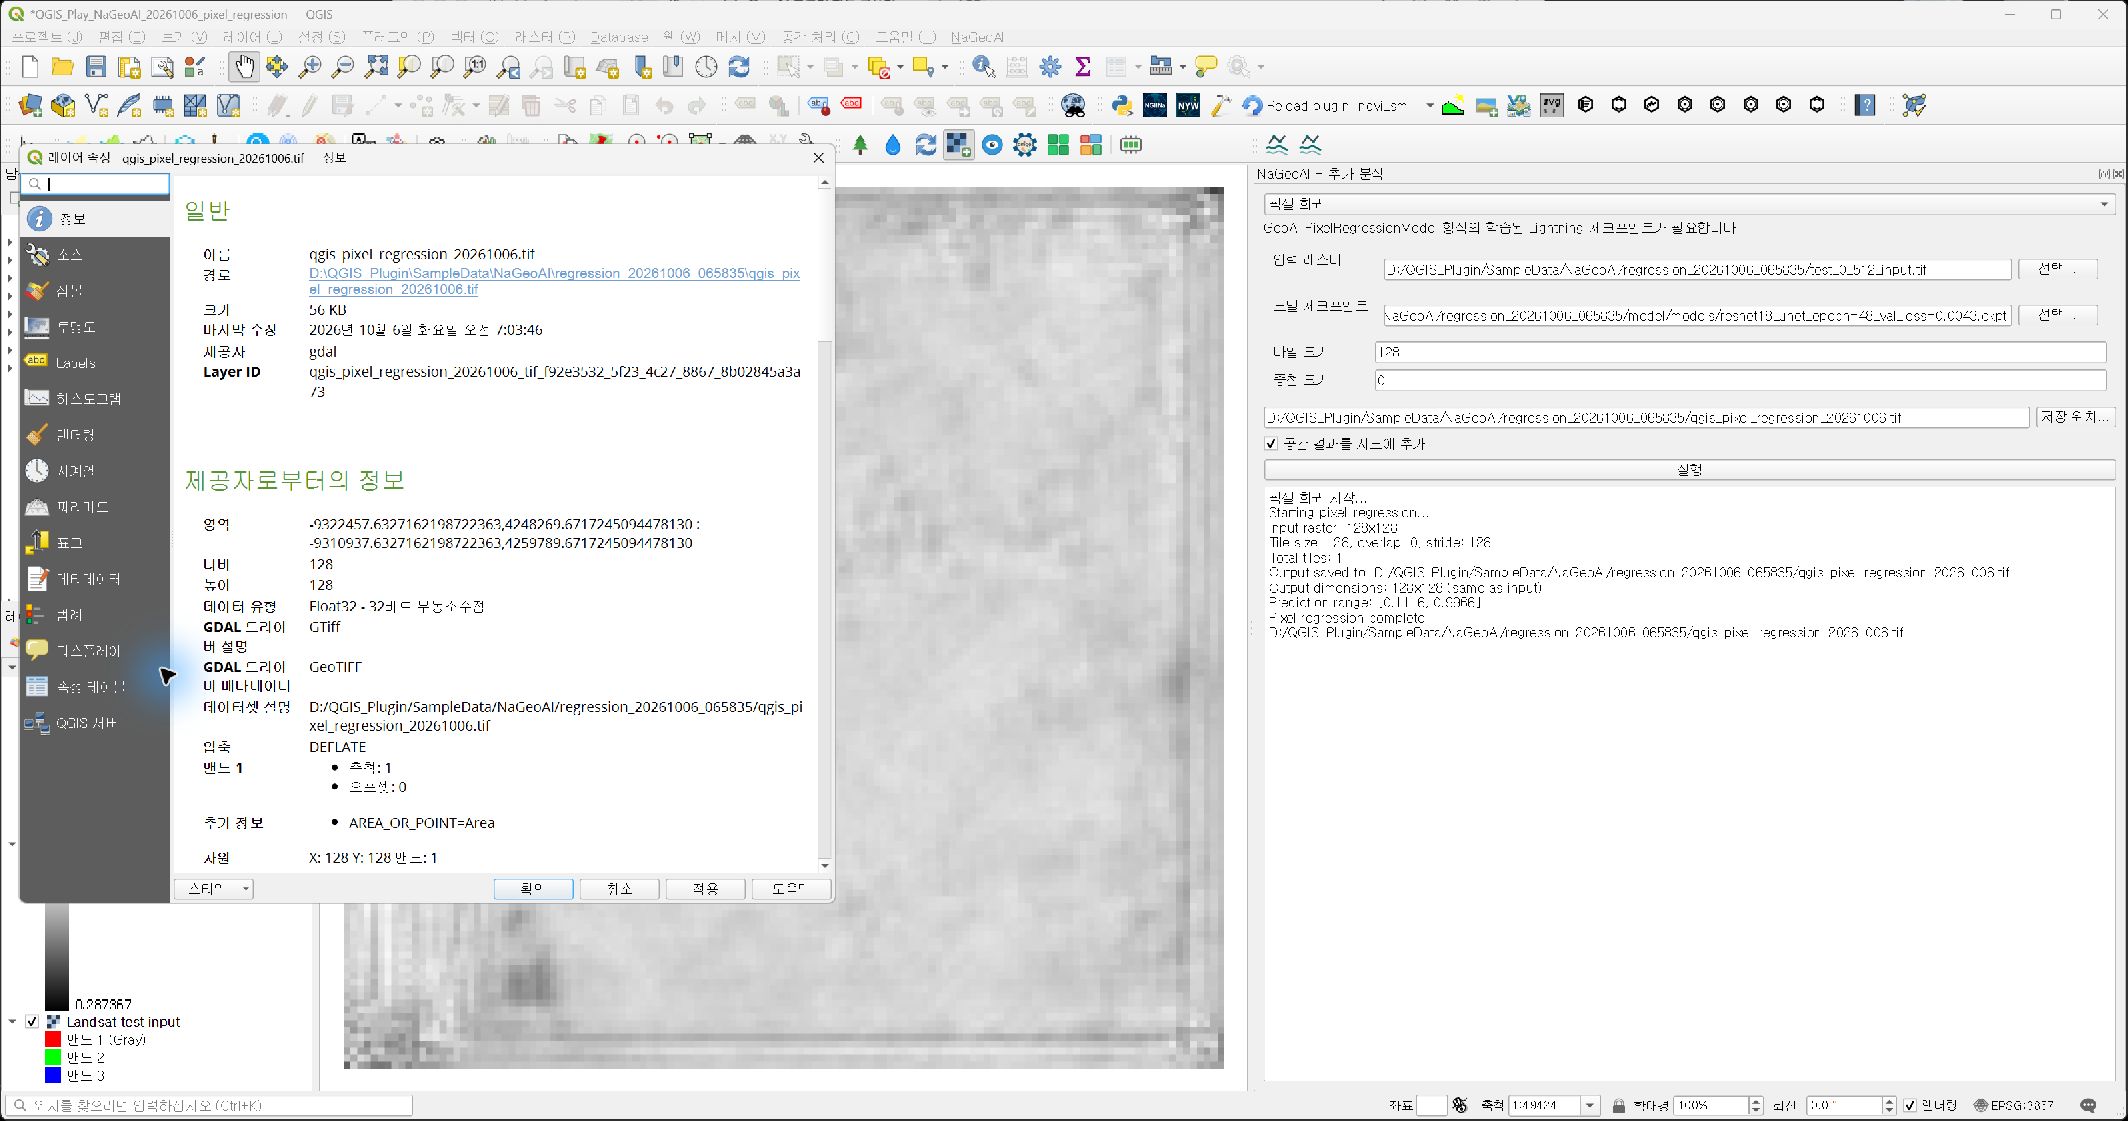The height and width of the screenshot is (1121, 2128).
Task: Click the Zoom In magnifier icon
Action: click(310, 67)
